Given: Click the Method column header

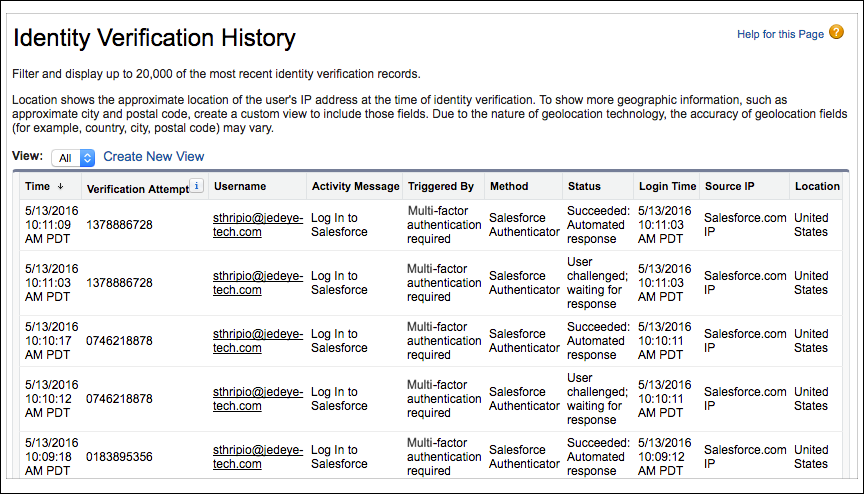Looking at the screenshot, I should pos(509,186).
